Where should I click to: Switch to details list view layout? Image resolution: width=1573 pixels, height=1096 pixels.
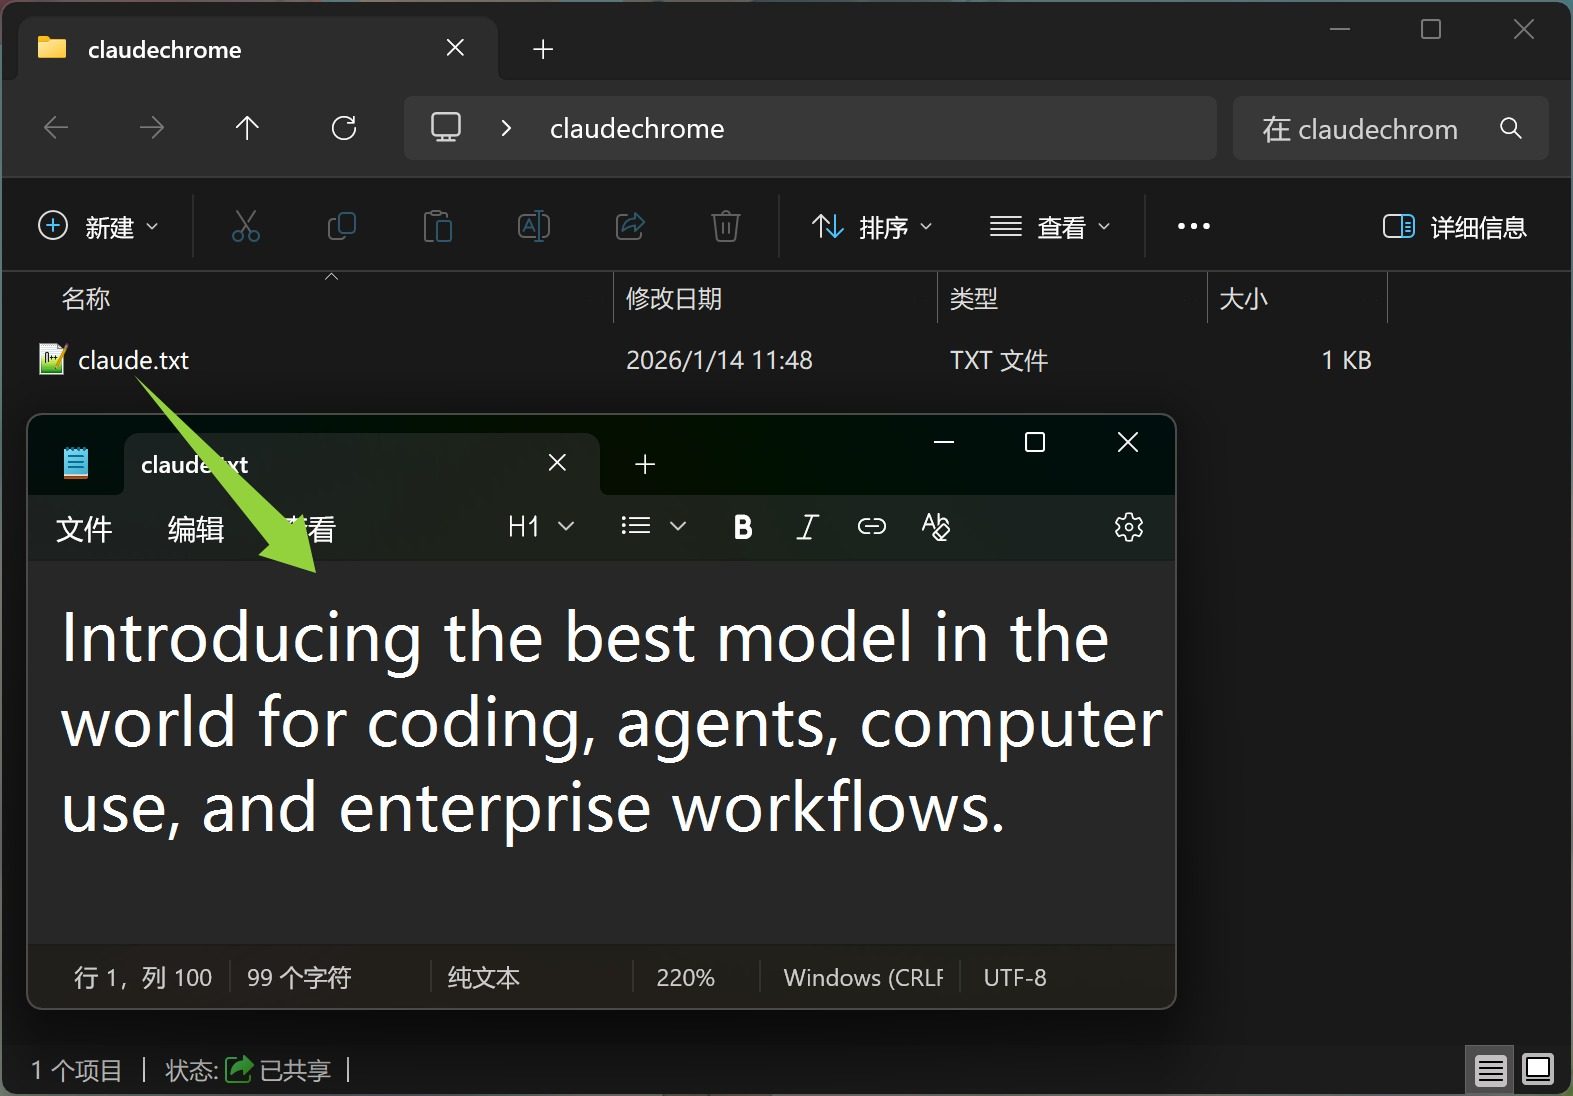[1490, 1070]
